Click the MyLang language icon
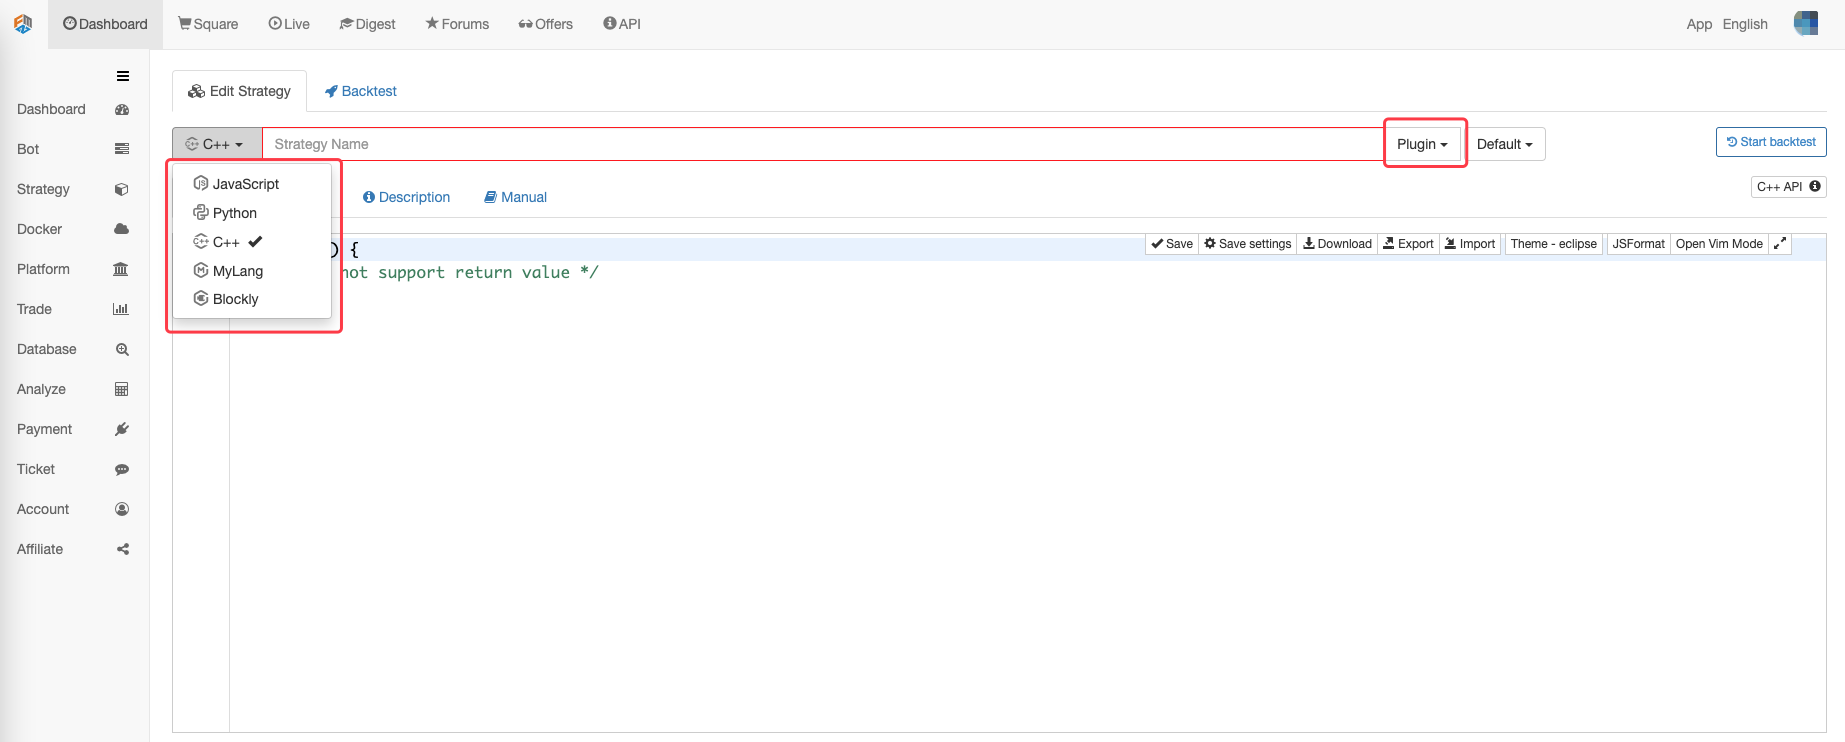 click(201, 270)
